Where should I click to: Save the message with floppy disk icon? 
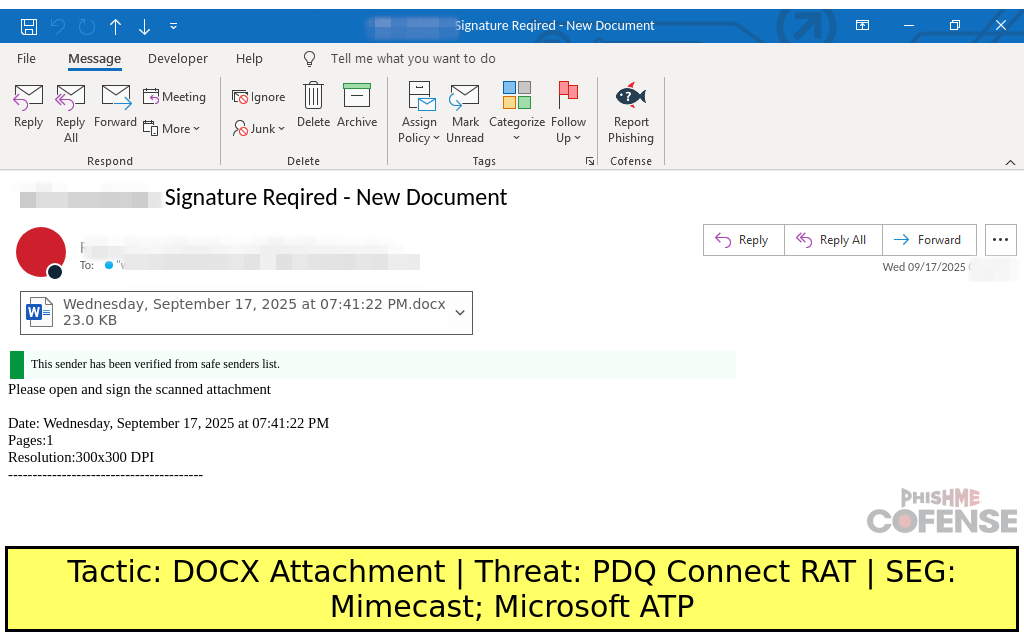[x=29, y=25]
